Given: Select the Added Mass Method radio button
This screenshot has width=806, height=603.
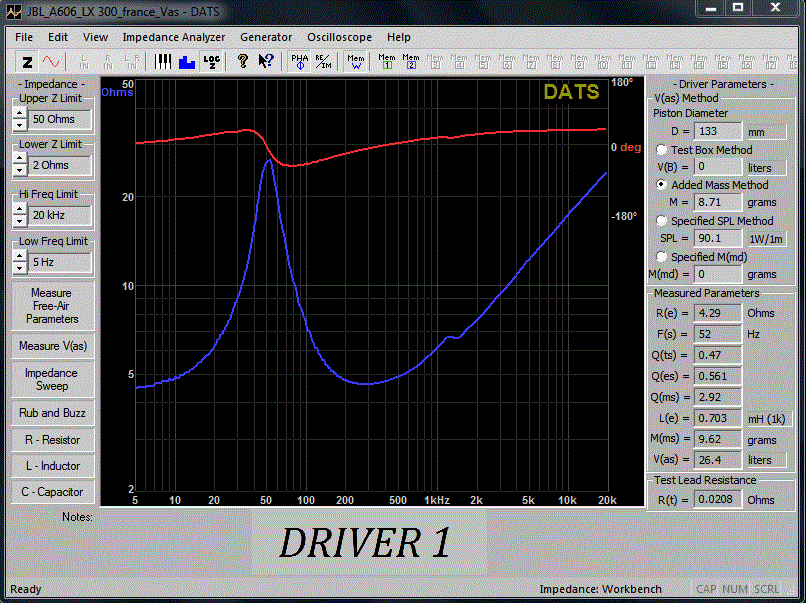Looking at the screenshot, I should [x=662, y=185].
